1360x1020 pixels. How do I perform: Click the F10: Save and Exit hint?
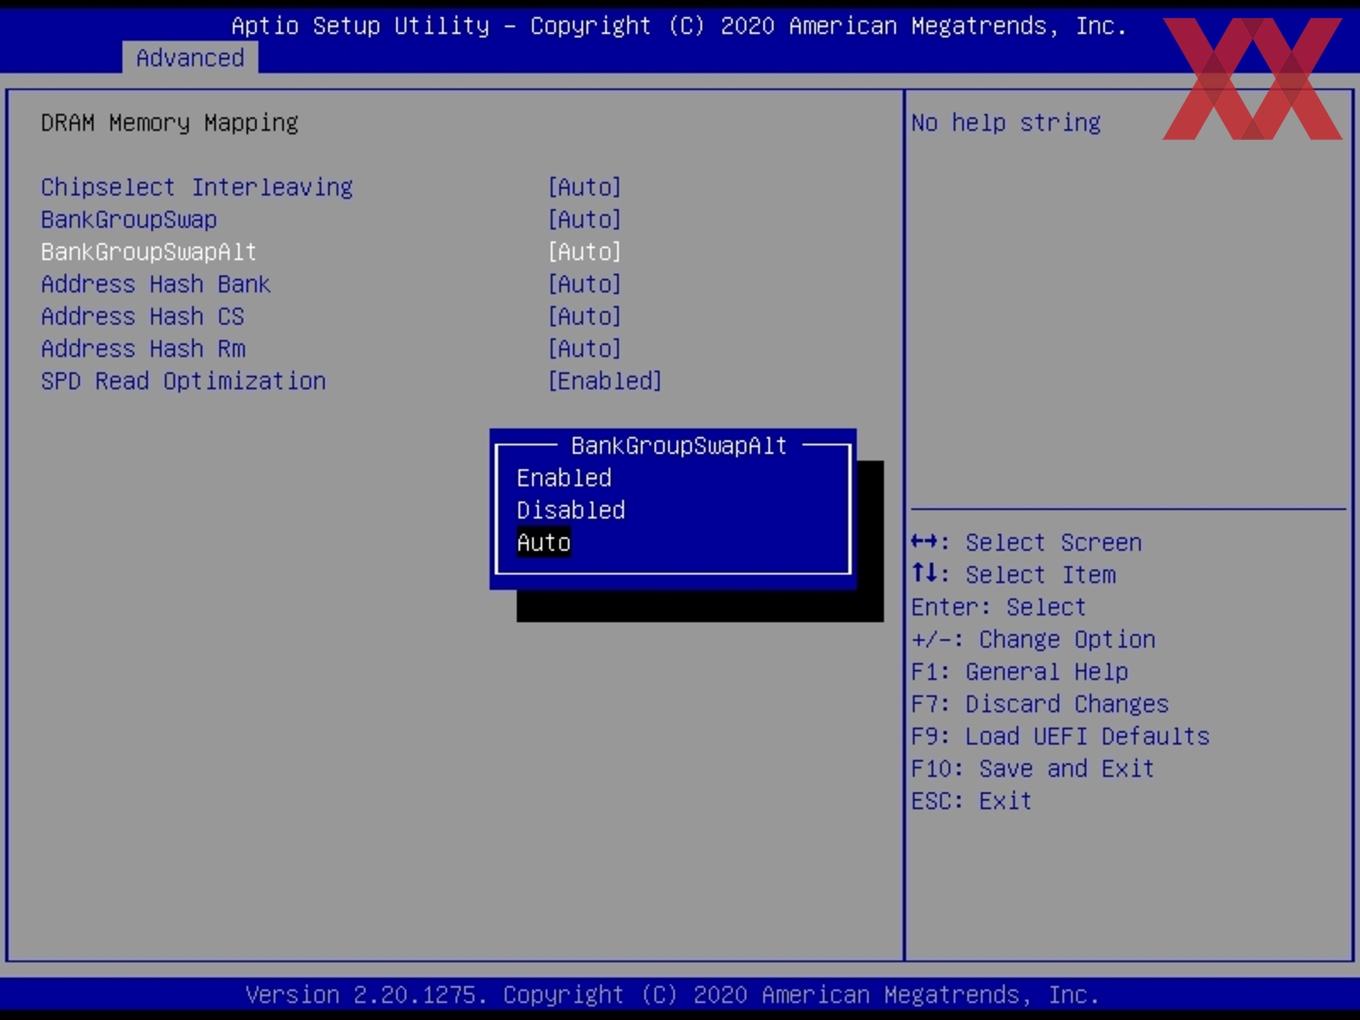[1033, 769]
